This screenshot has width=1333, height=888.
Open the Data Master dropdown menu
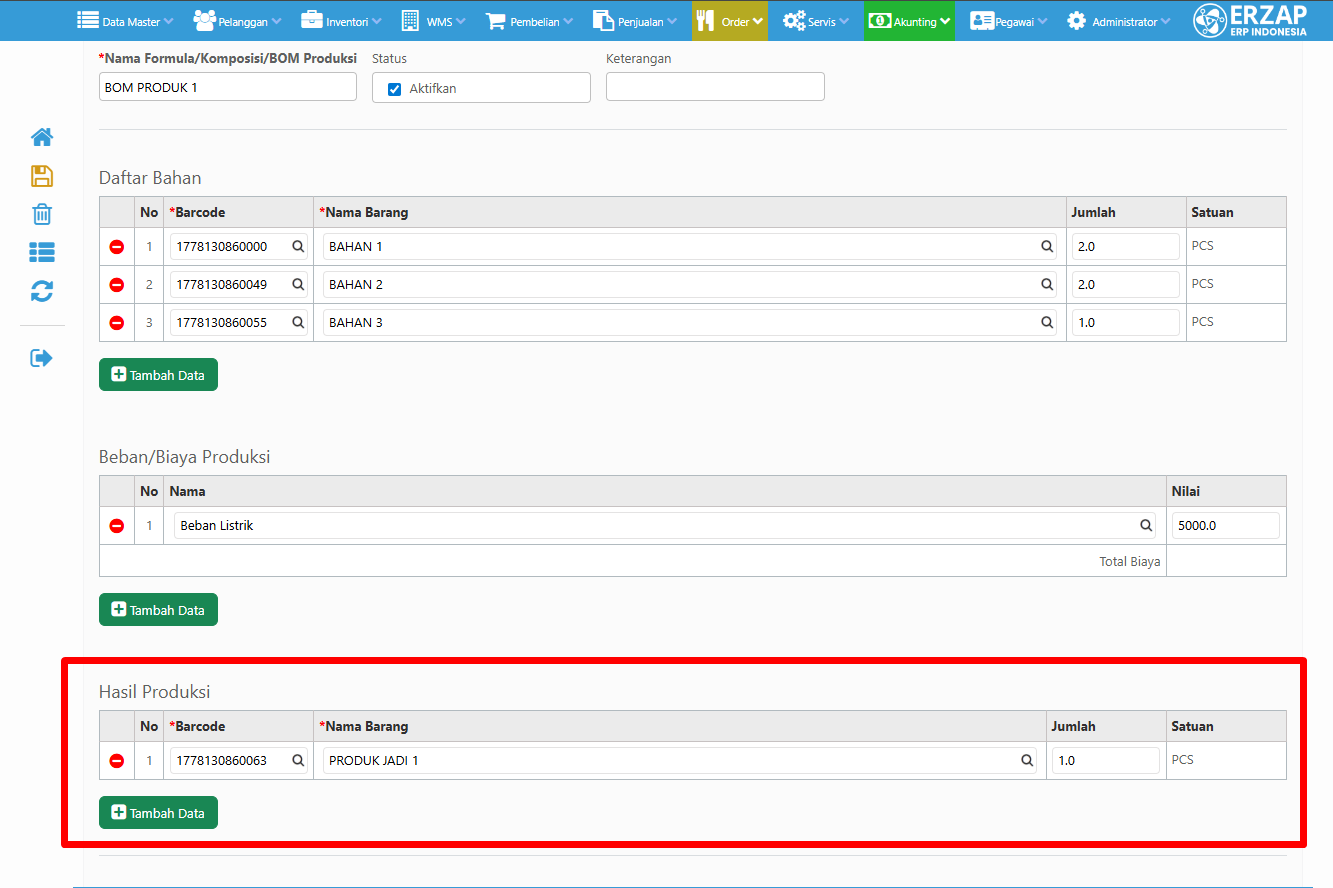(x=125, y=20)
